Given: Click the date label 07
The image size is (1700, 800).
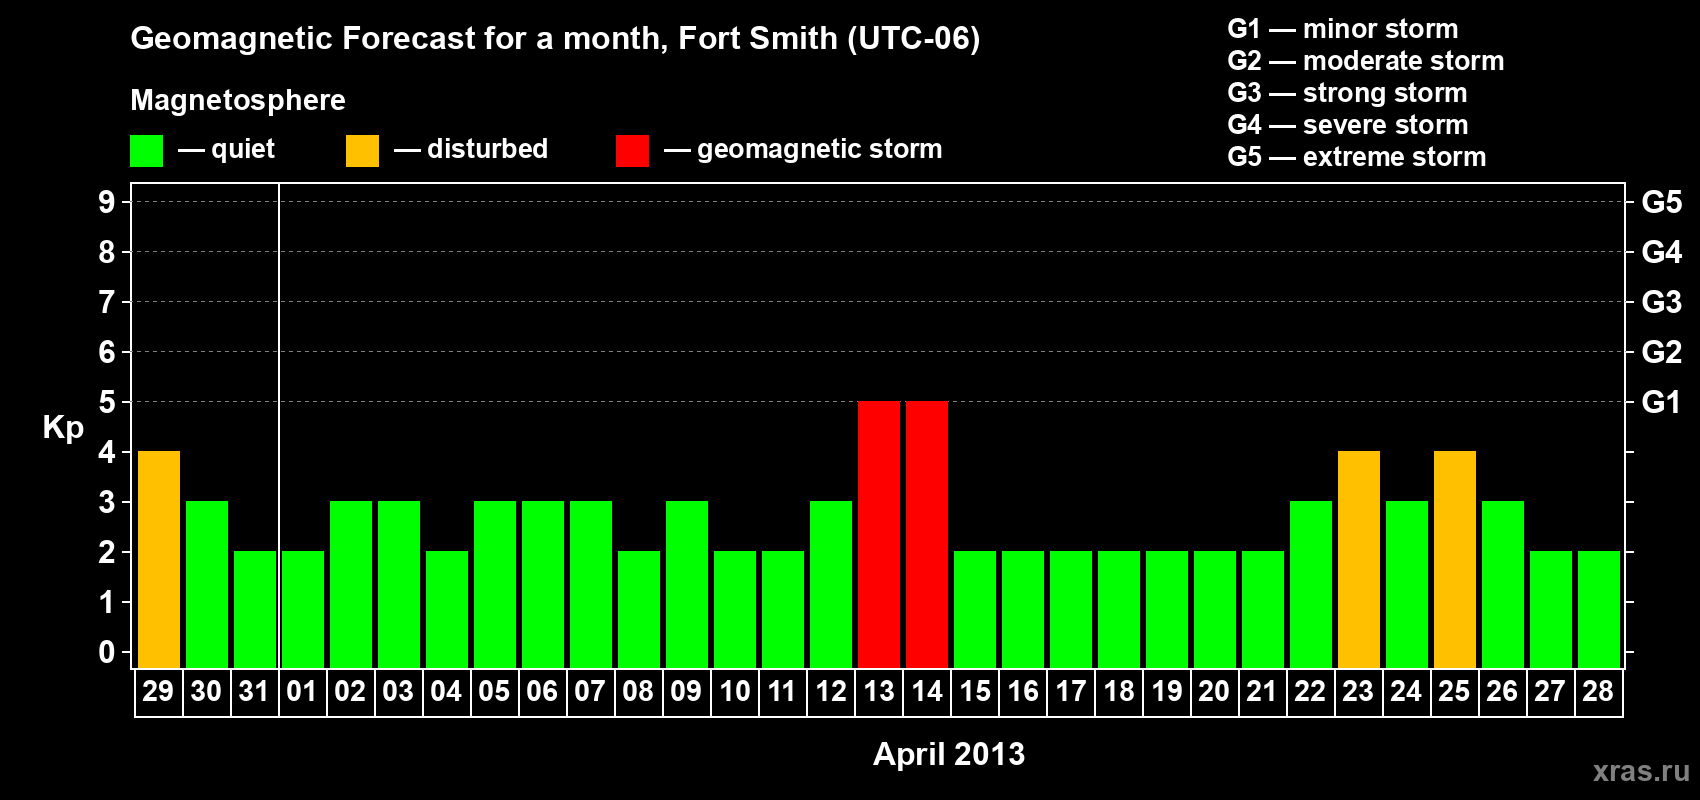Looking at the screenshot, I should tap(590, 691).
